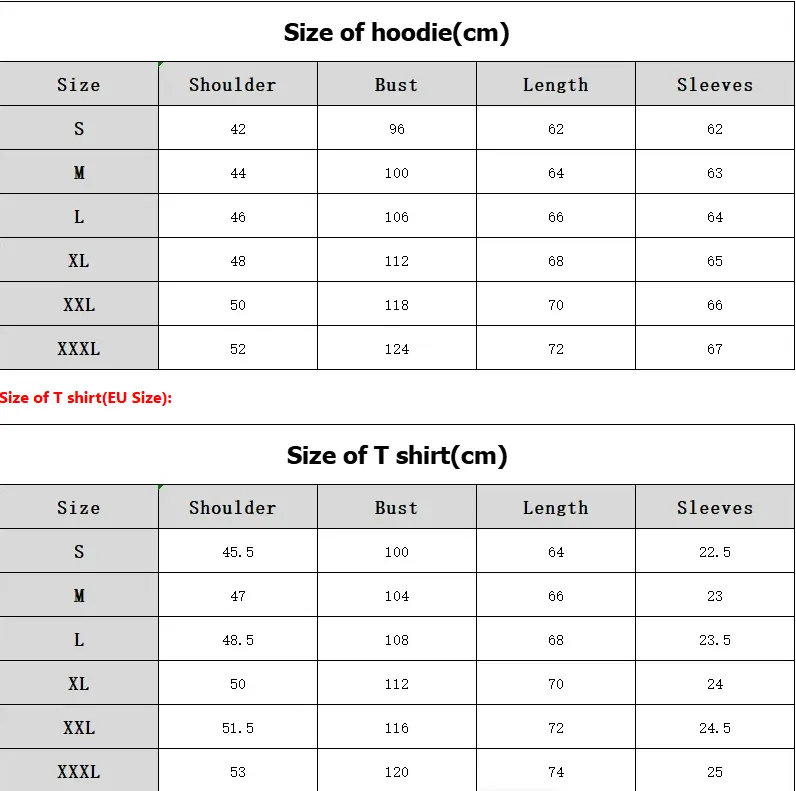Select the Shoulder header in the hoodie table
The width and height of the screenshot is (796, 791).
[x=232, y=85]
